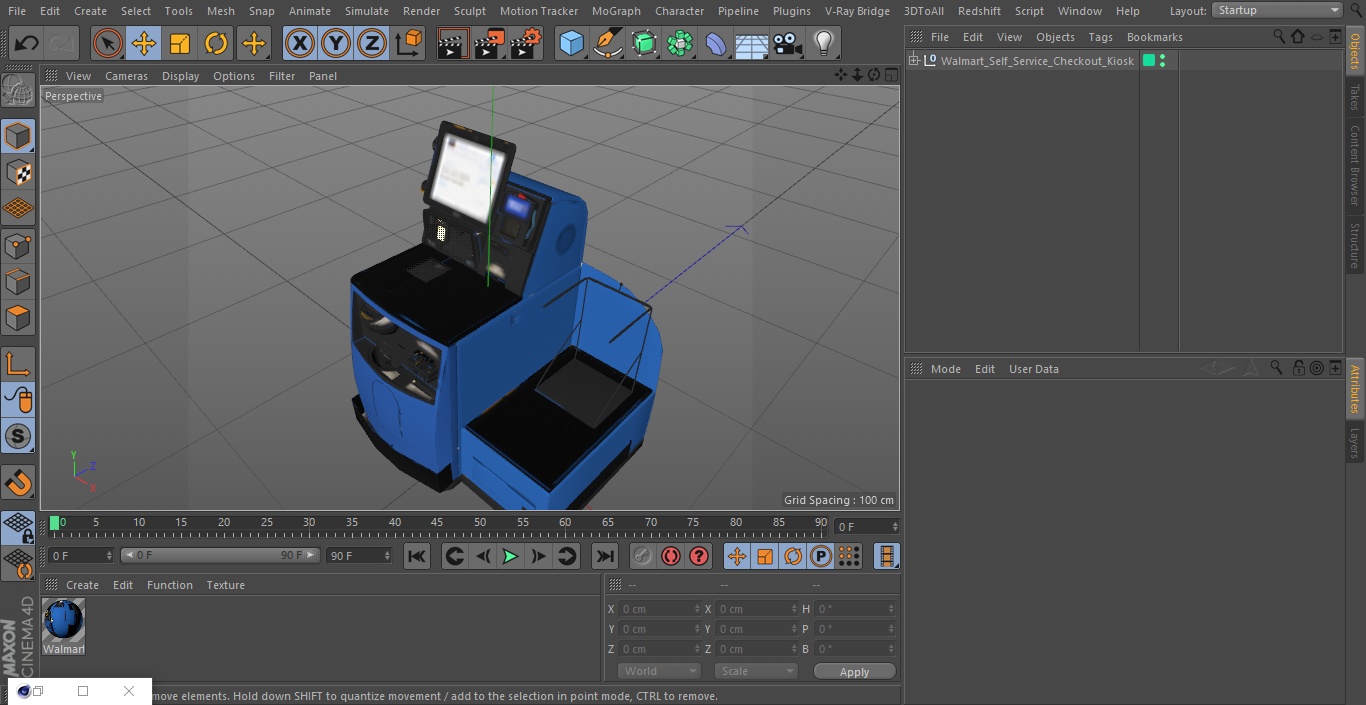Open material manager Texture menu
1366x705 pixels.
coord(225,585)
